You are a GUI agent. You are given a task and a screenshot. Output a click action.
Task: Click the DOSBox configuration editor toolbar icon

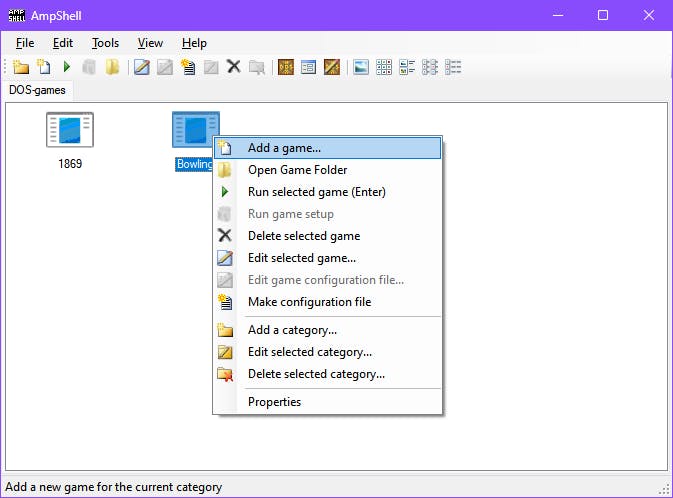(332, 67)
